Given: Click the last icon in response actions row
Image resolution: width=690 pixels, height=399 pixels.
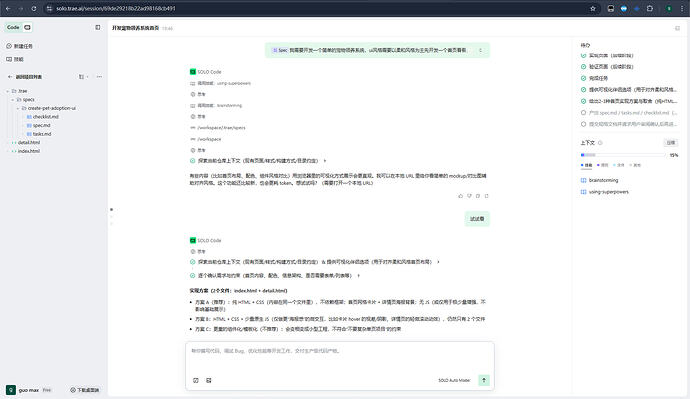Looking at the screenshot, I should pyautogui.click(x=487, y=196).
